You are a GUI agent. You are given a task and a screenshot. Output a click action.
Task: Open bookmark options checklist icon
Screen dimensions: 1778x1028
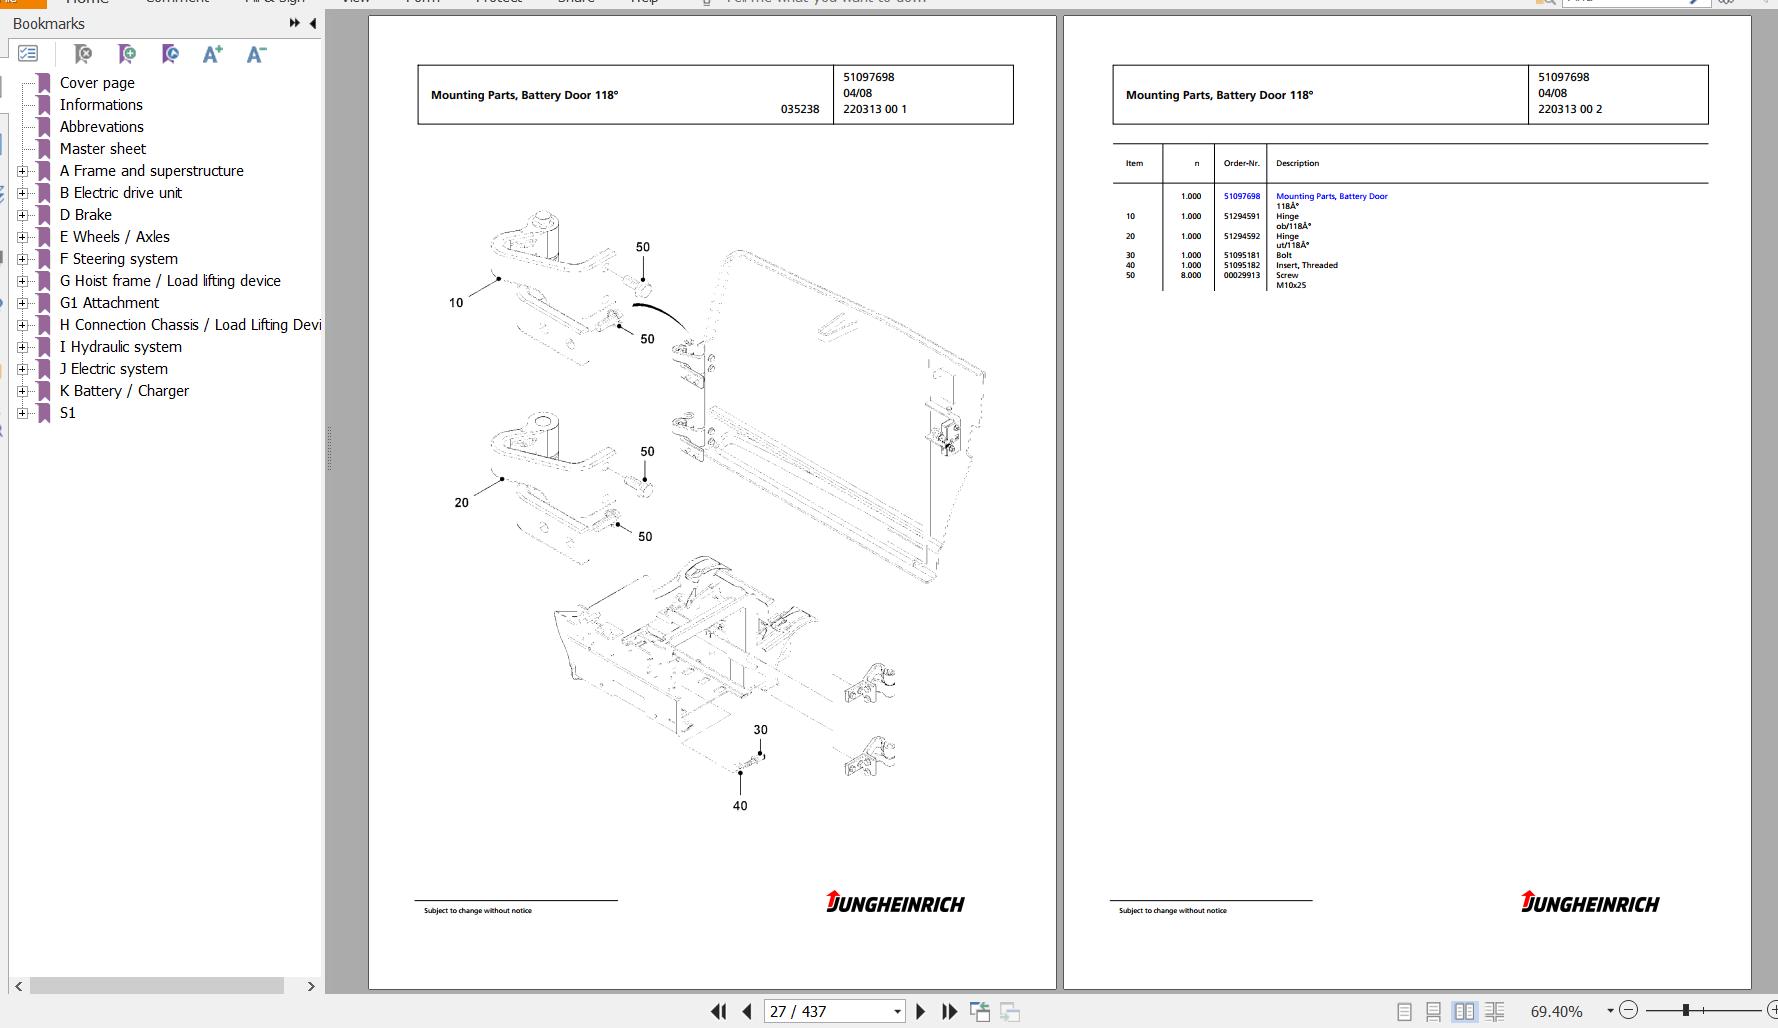(28, 54)
